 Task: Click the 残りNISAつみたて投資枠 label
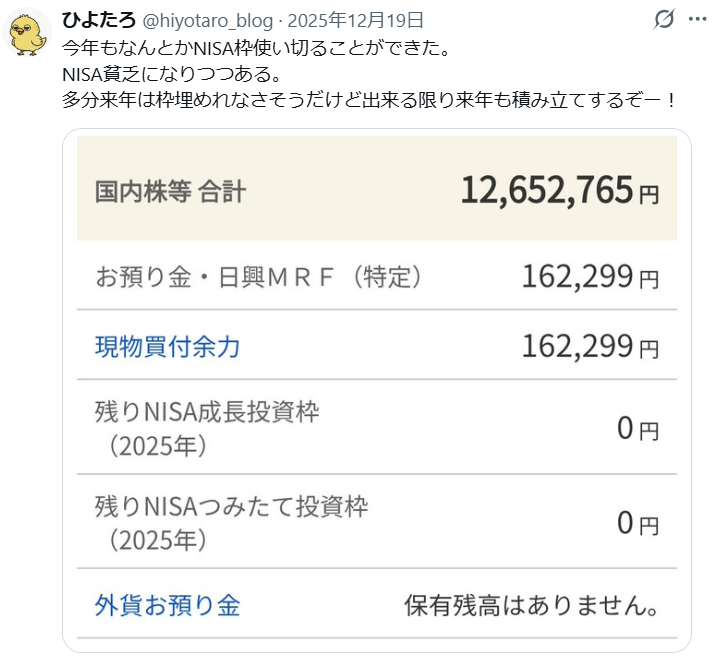coord(231,506)
